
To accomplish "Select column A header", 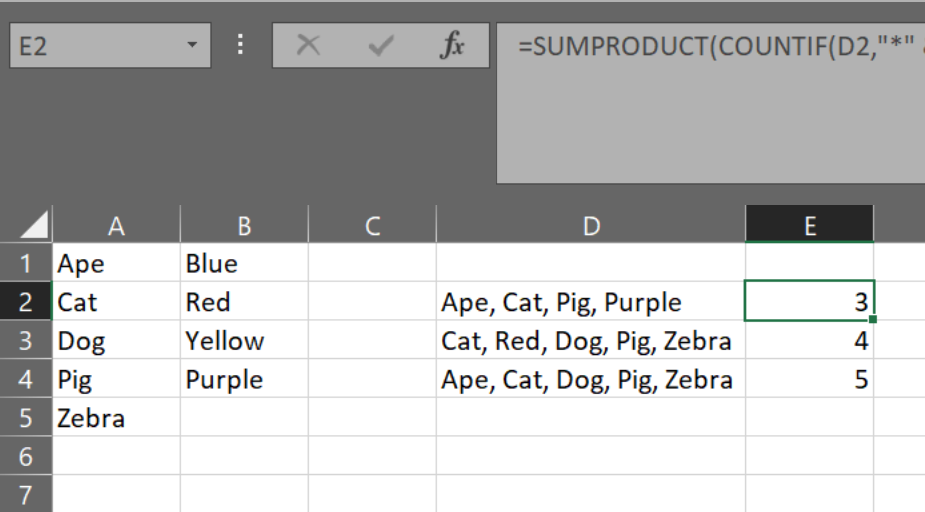I will pyautogui.click(x=116, y=226).
